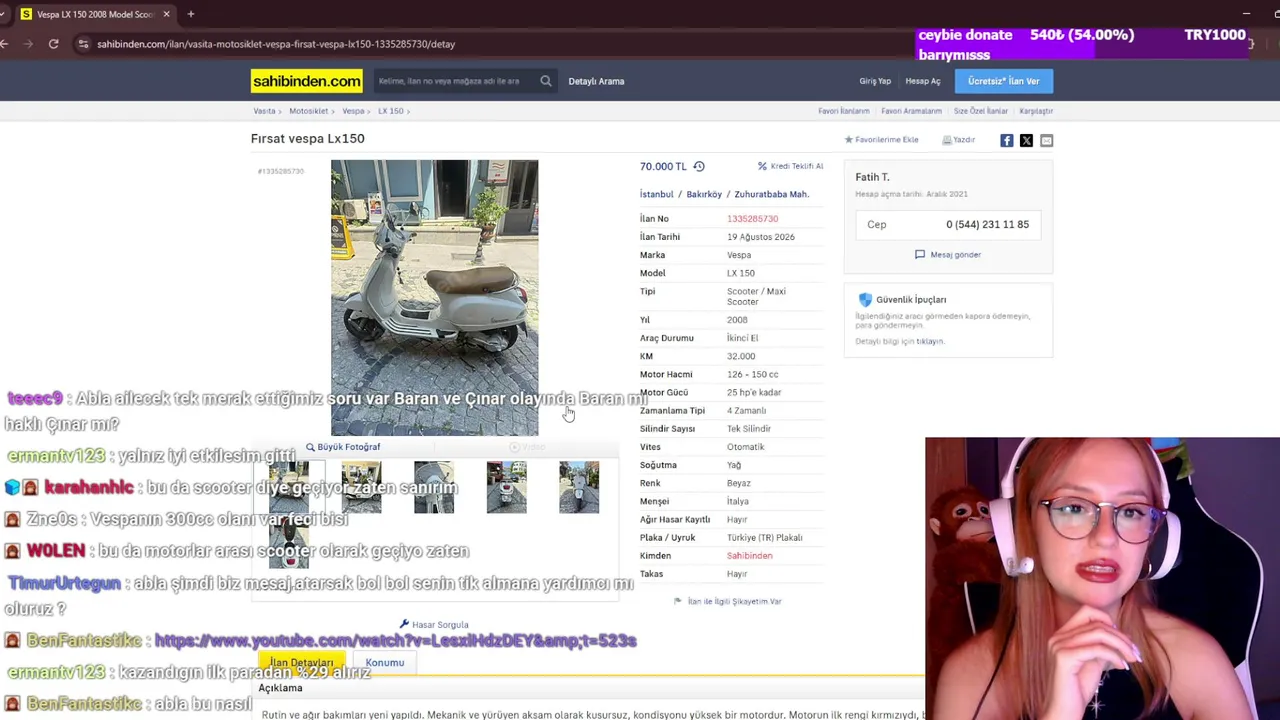
Task: Click the listing date 19 Ağustos 2026
Action: coord(761,237)
